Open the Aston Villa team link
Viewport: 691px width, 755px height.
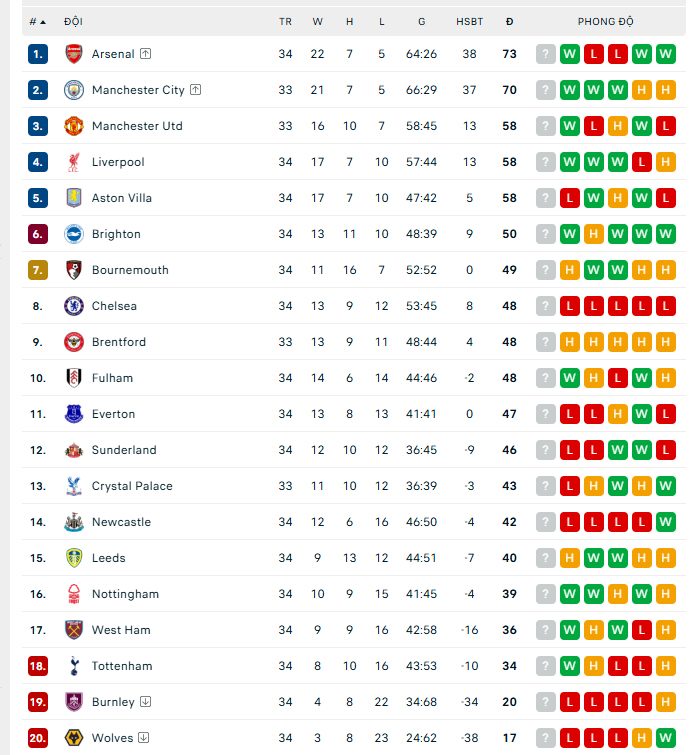[122, 198]
